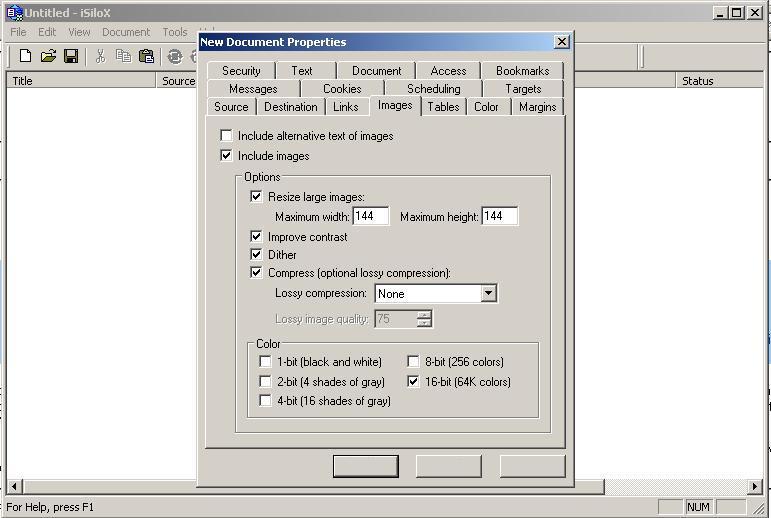Create a new document from toolbar
Screen dimensions: 771x518
tap(25, 56)
